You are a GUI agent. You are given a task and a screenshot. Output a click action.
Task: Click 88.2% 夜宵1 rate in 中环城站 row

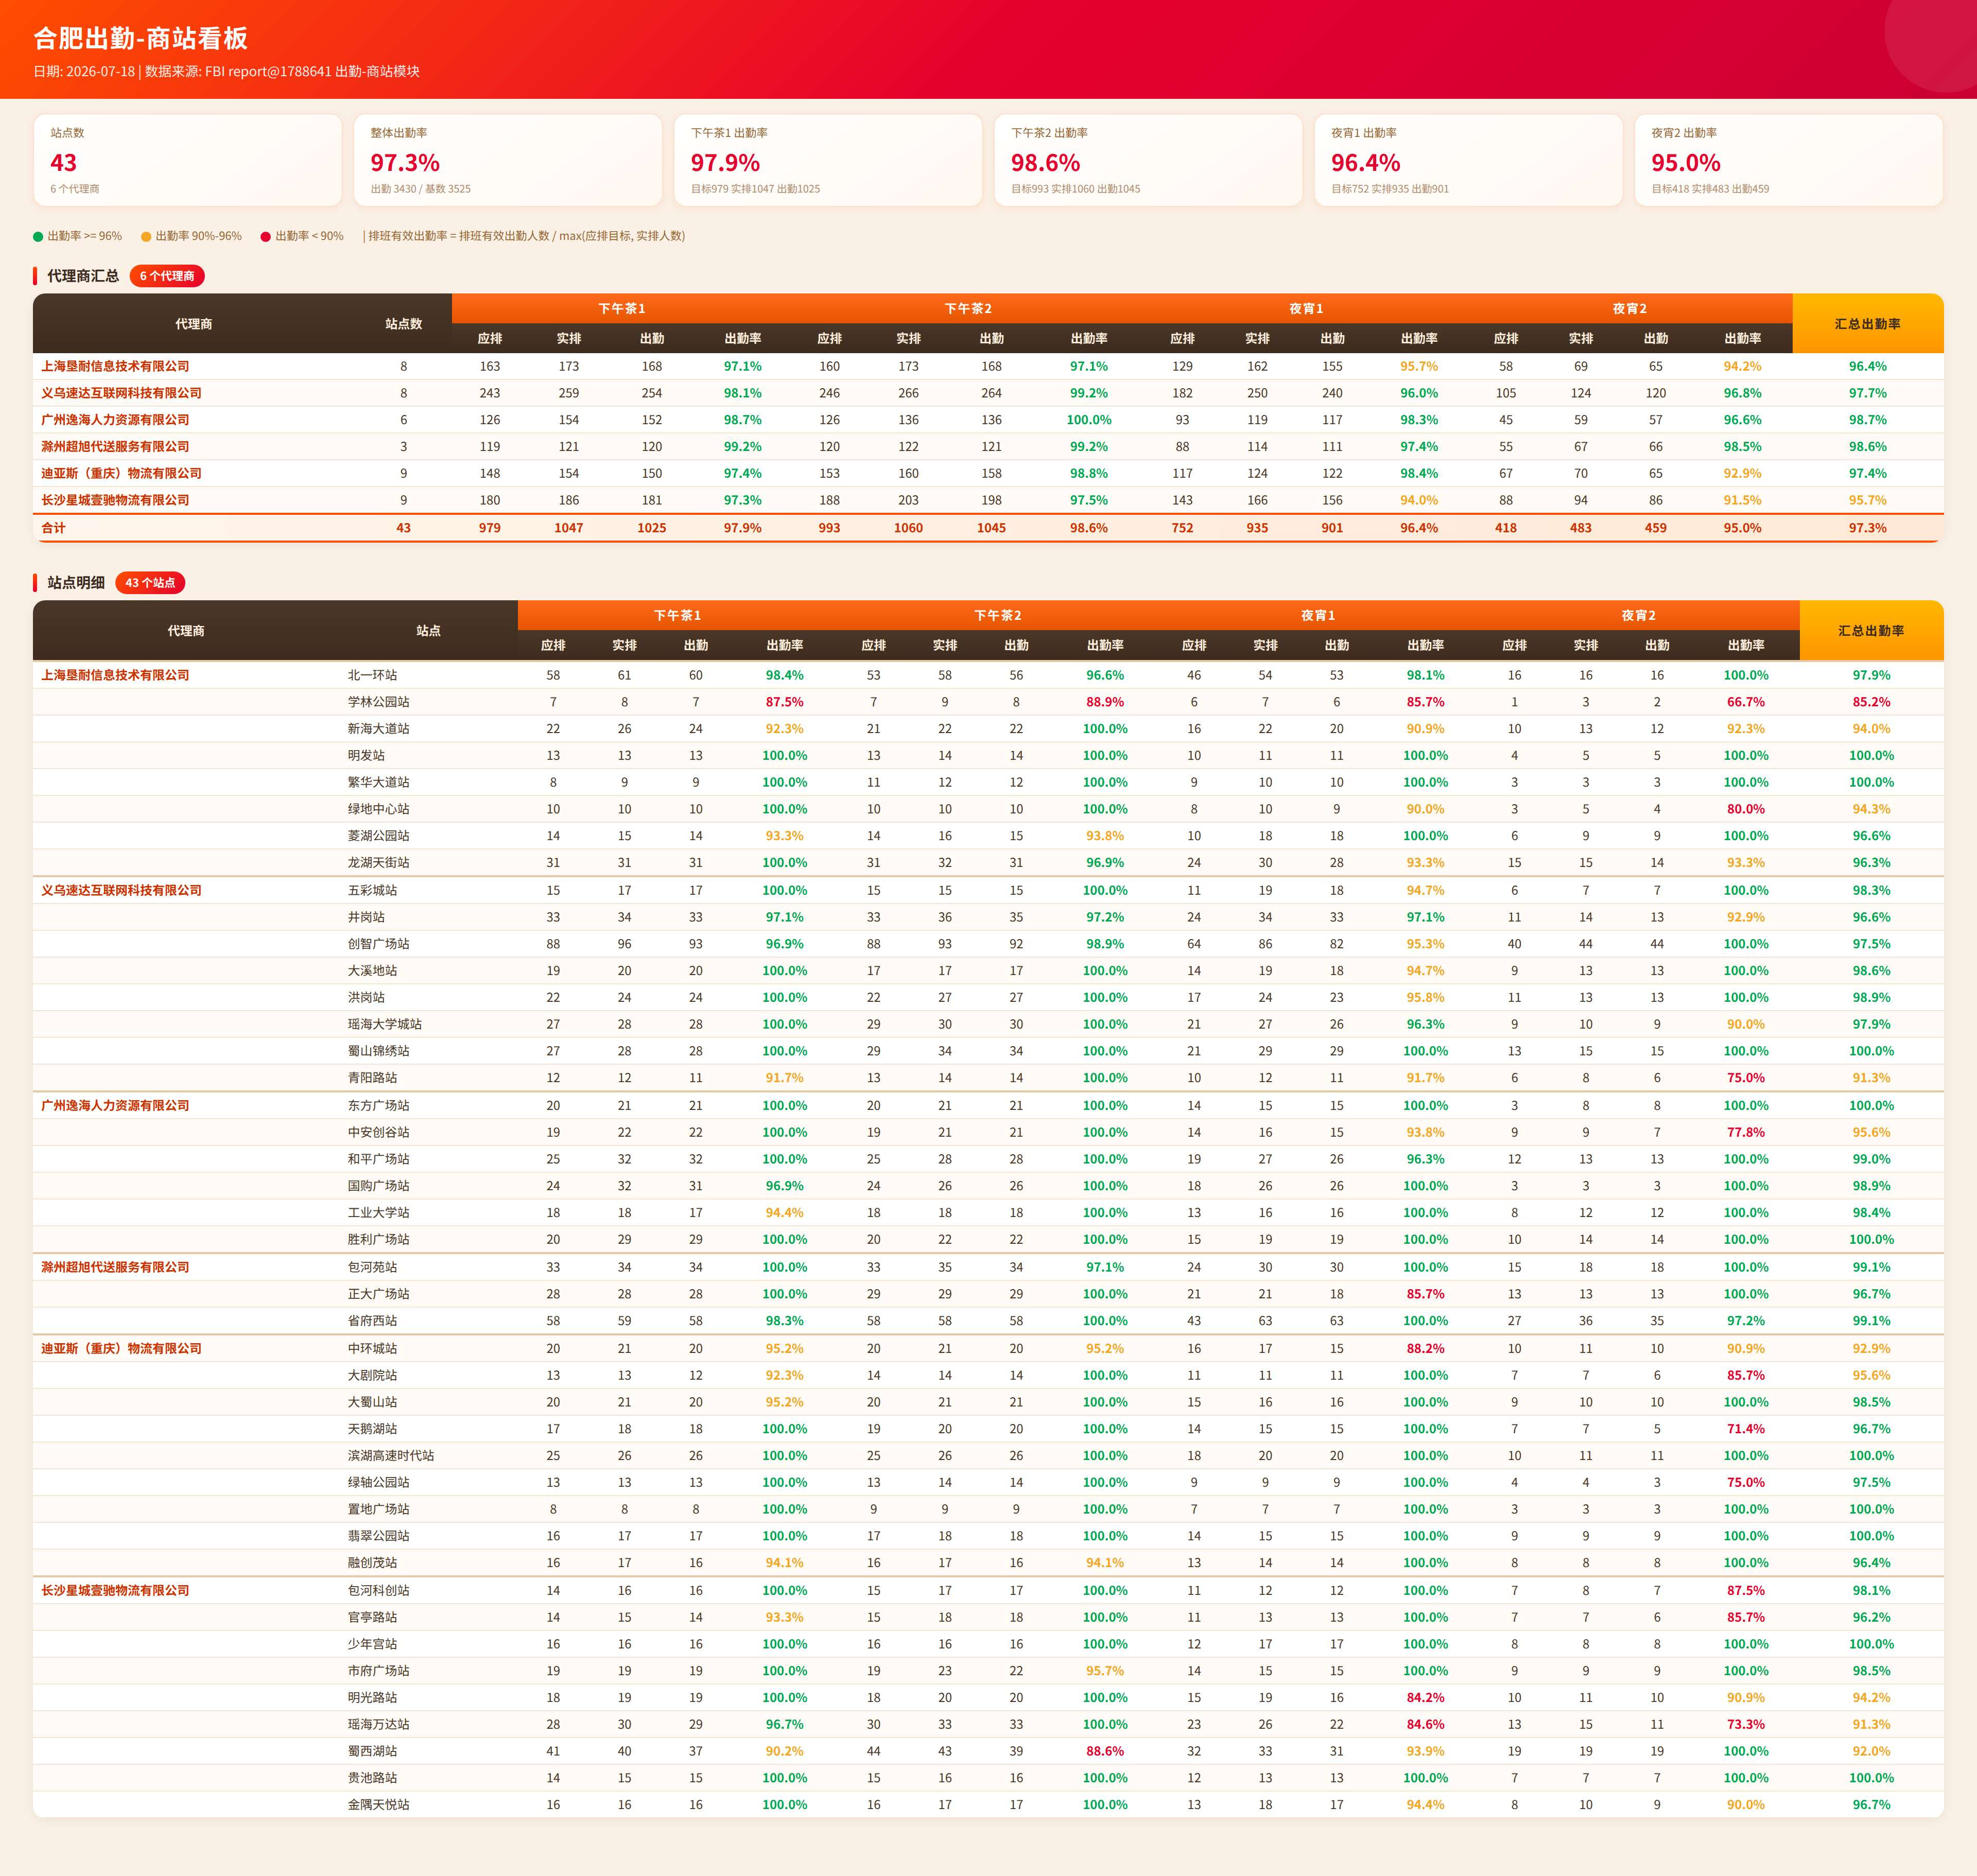[1425, 1349]
